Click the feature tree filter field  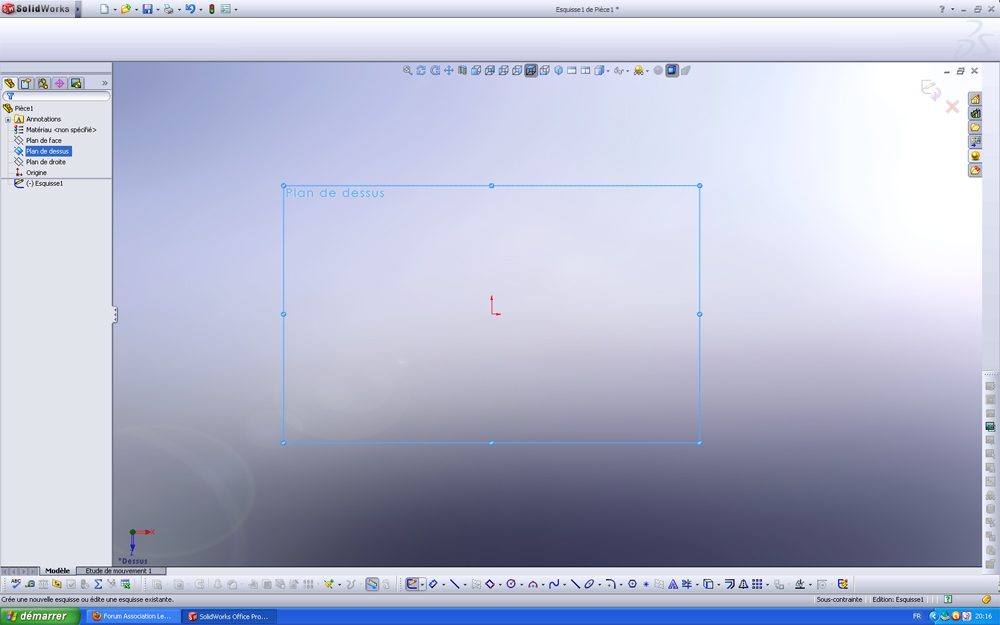56,96
